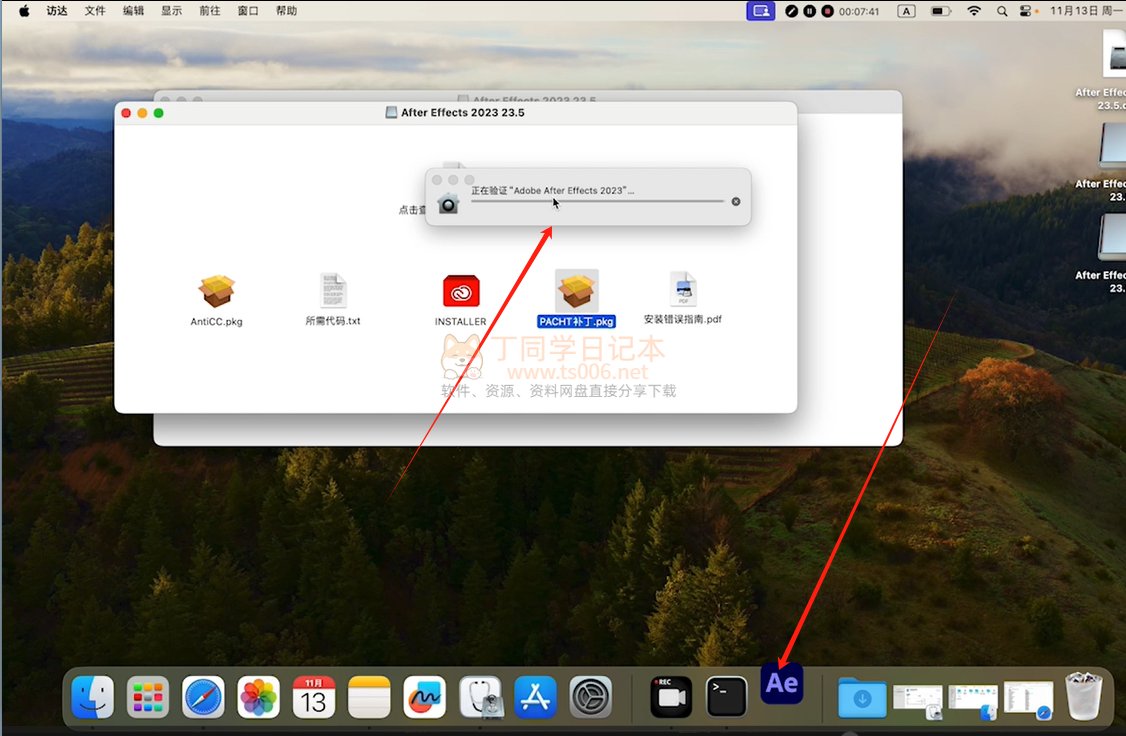Viewport: 1126px width, 736px height.
Task: Open the Trash in the Dock
Action: click(x=1084, y=696)
